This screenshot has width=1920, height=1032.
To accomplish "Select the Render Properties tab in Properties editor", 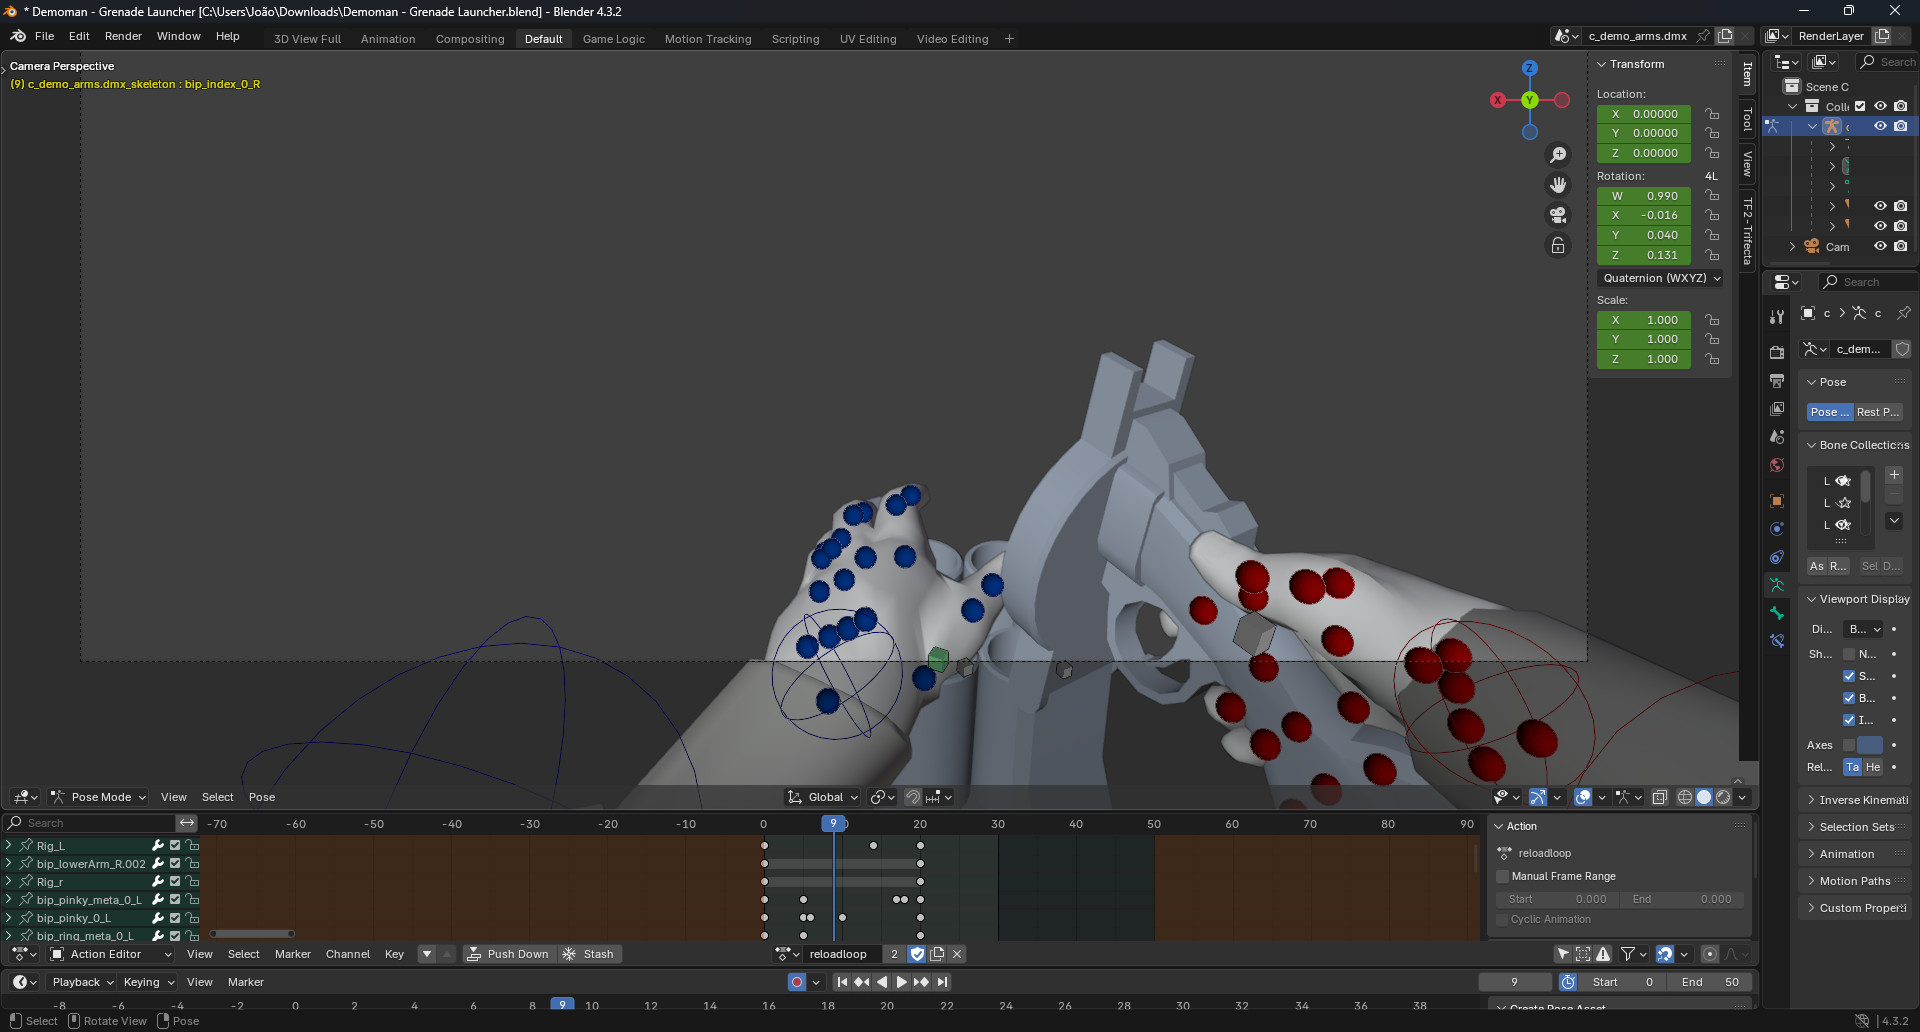I will pos(1777,352).
